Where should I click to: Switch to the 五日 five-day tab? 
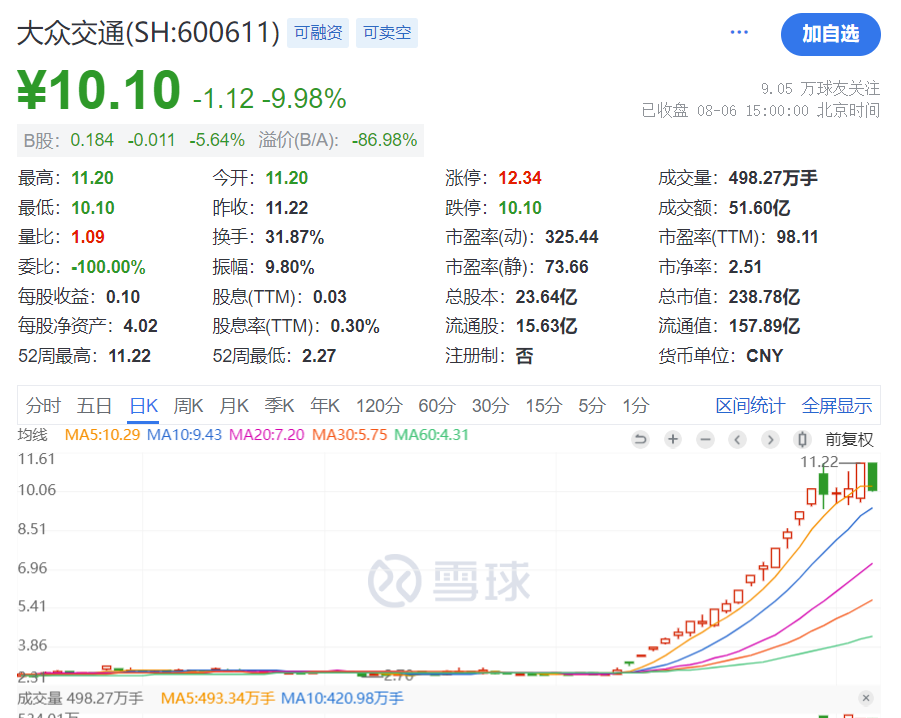point(94,405)
